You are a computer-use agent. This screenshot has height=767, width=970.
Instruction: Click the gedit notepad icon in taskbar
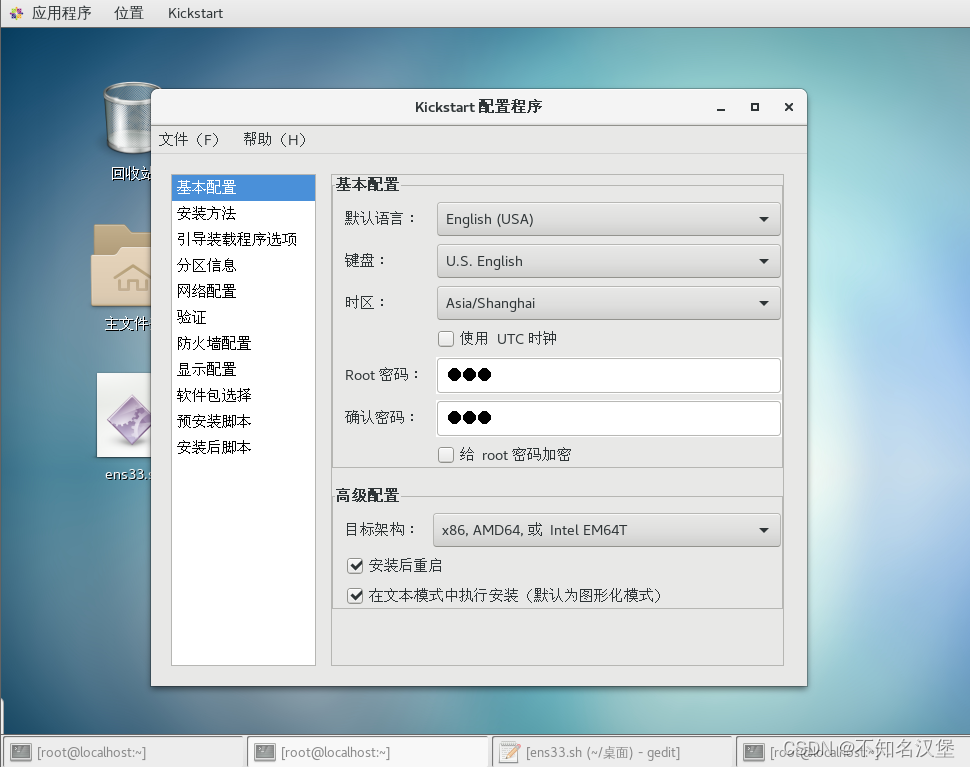pos(509,752)
